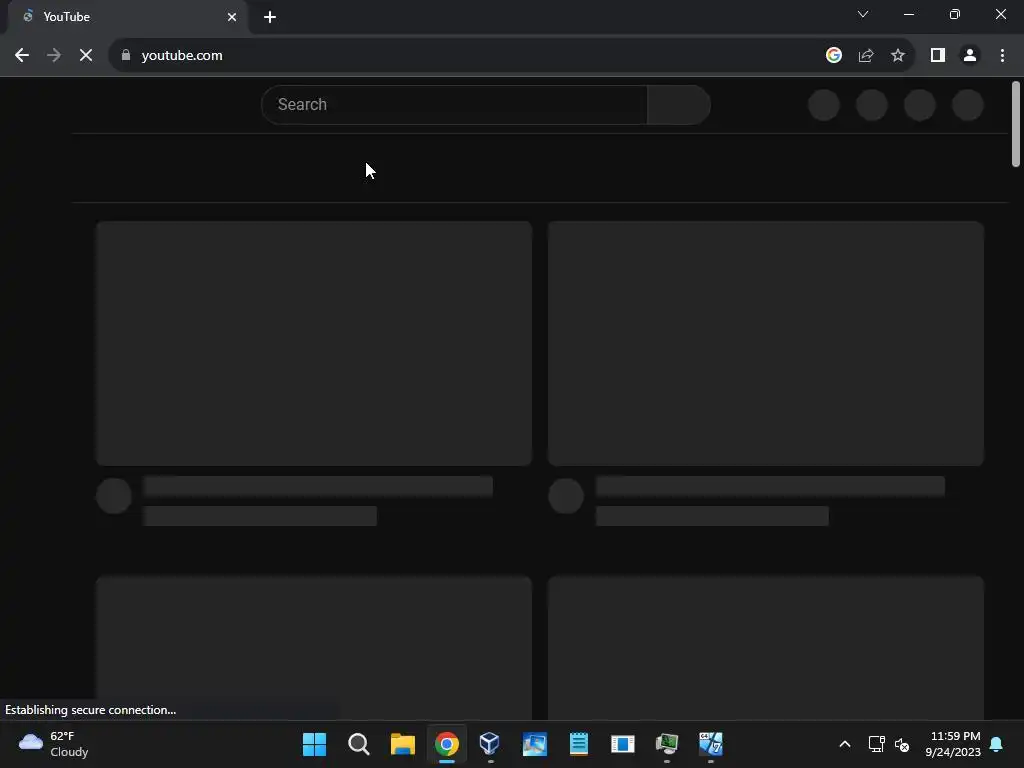Screen dimensions: 1024x768
Task: Click the vertical page scrollbar thumb
Action: click(1016, 124)
